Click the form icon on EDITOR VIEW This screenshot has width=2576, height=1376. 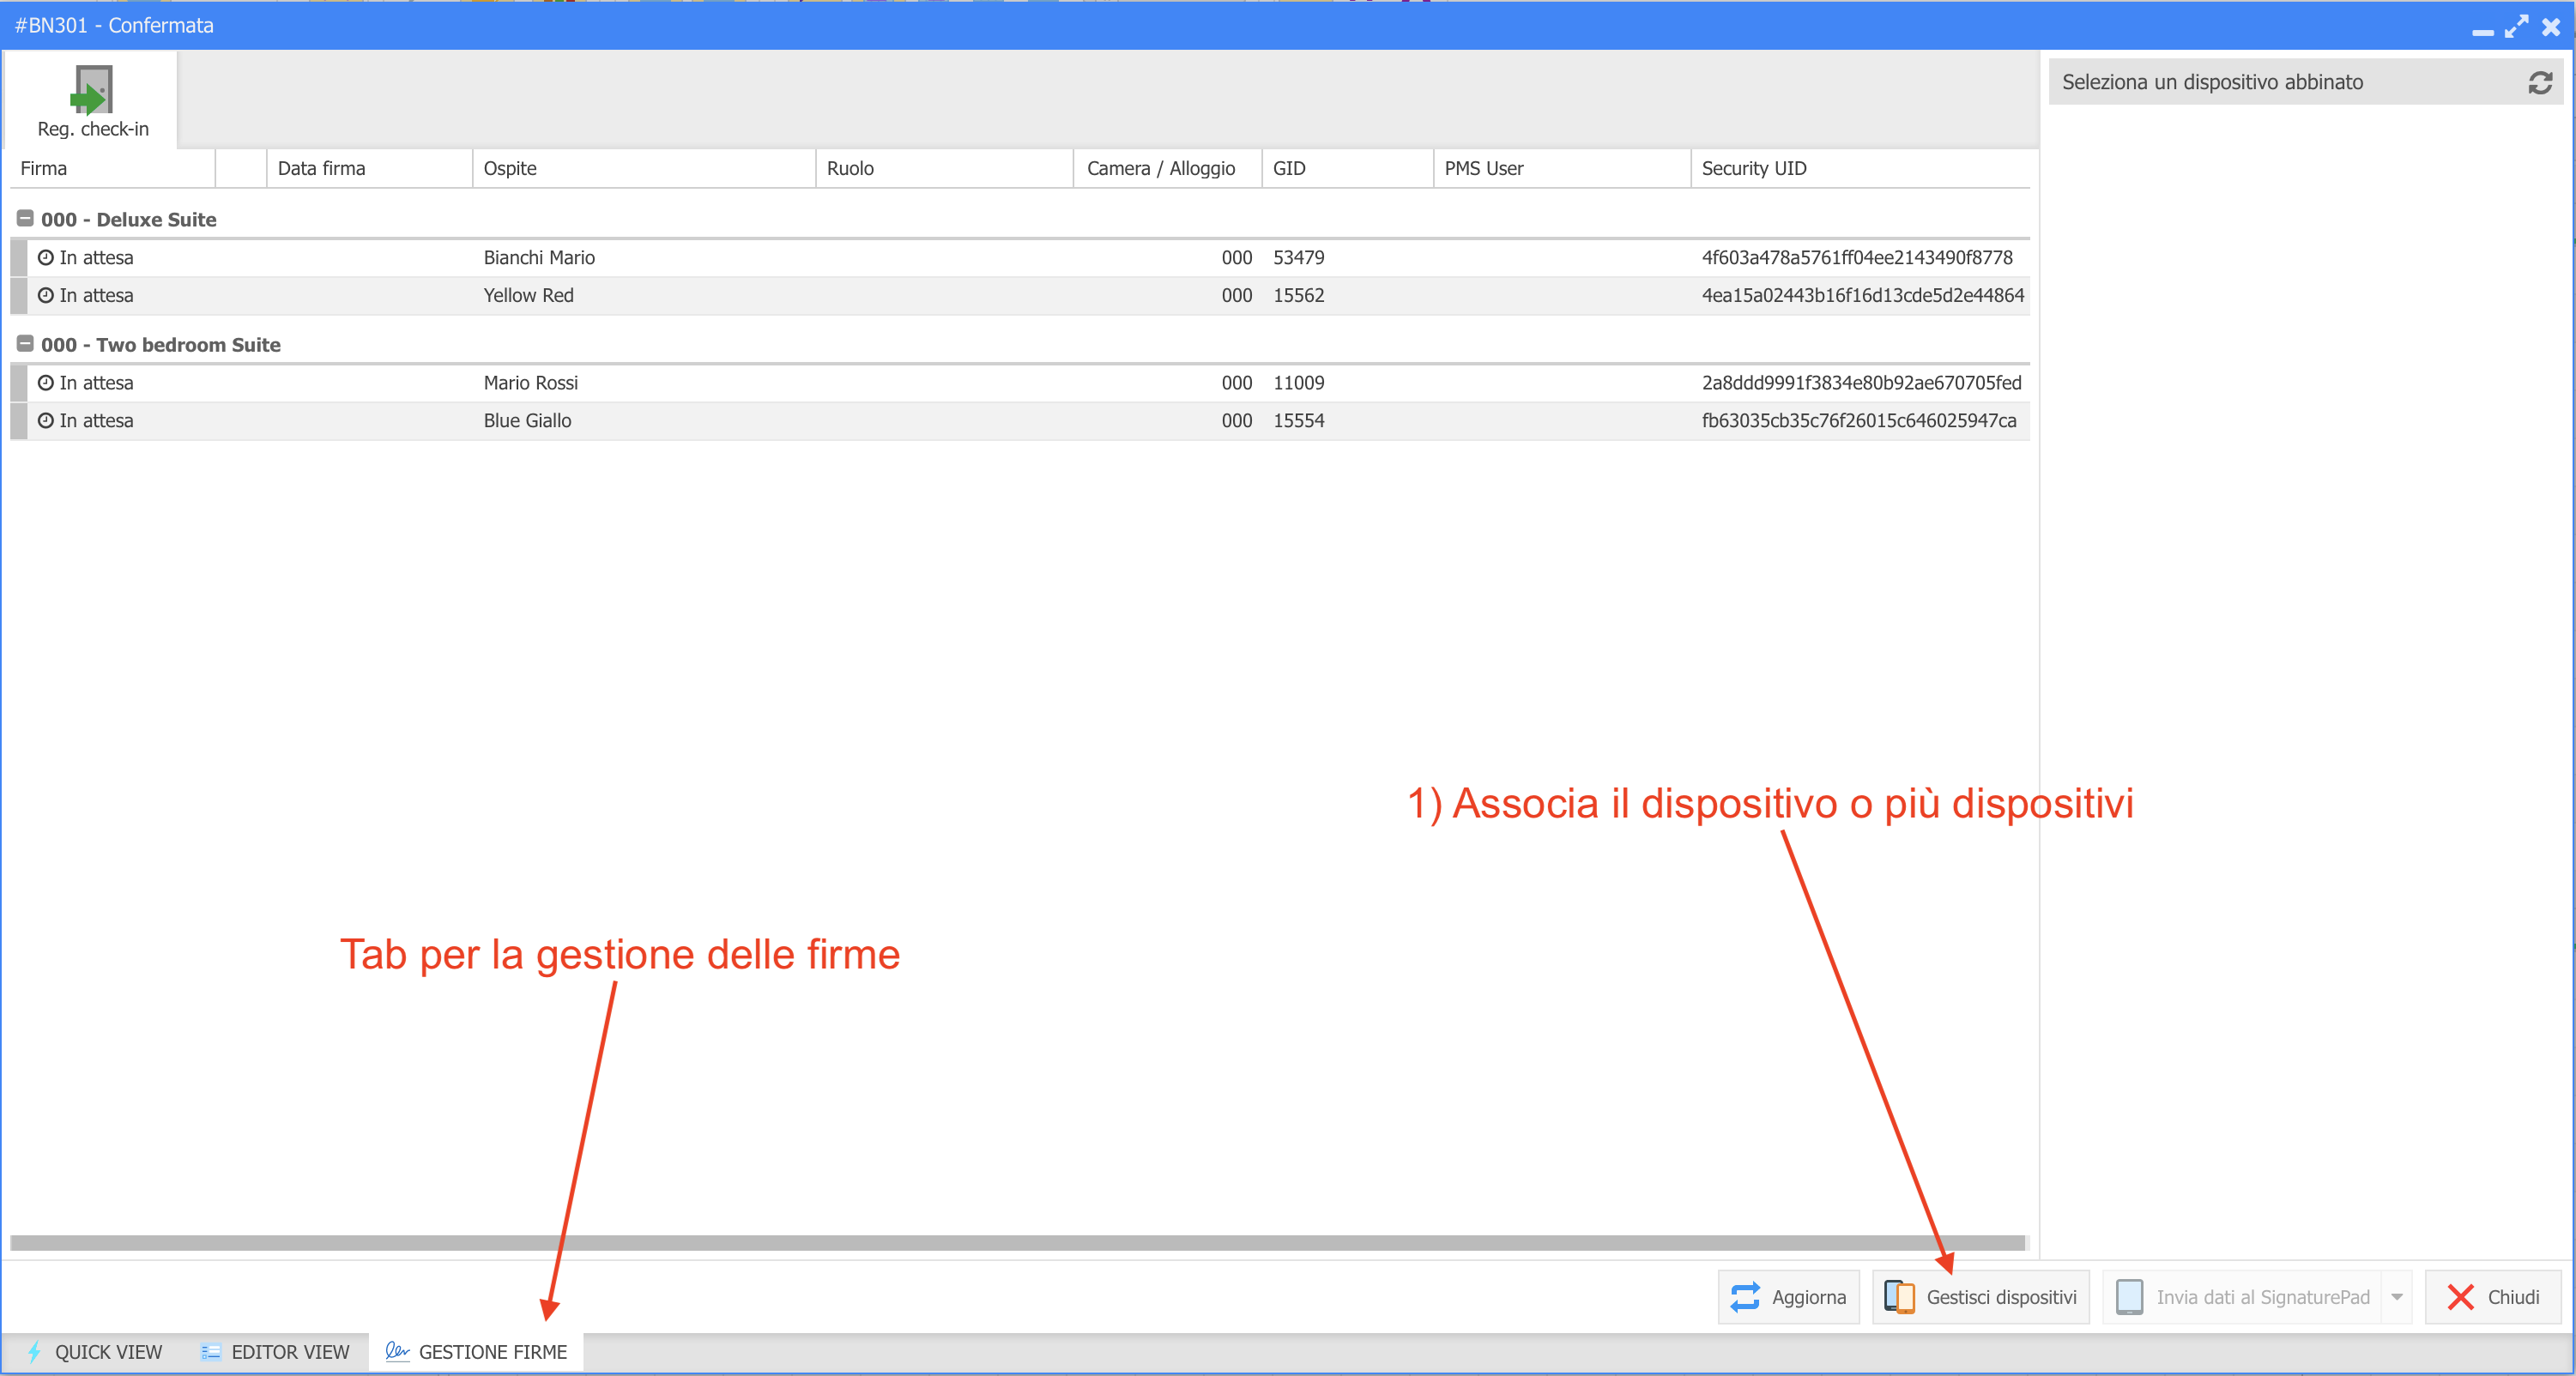[x=210, y=1352]
